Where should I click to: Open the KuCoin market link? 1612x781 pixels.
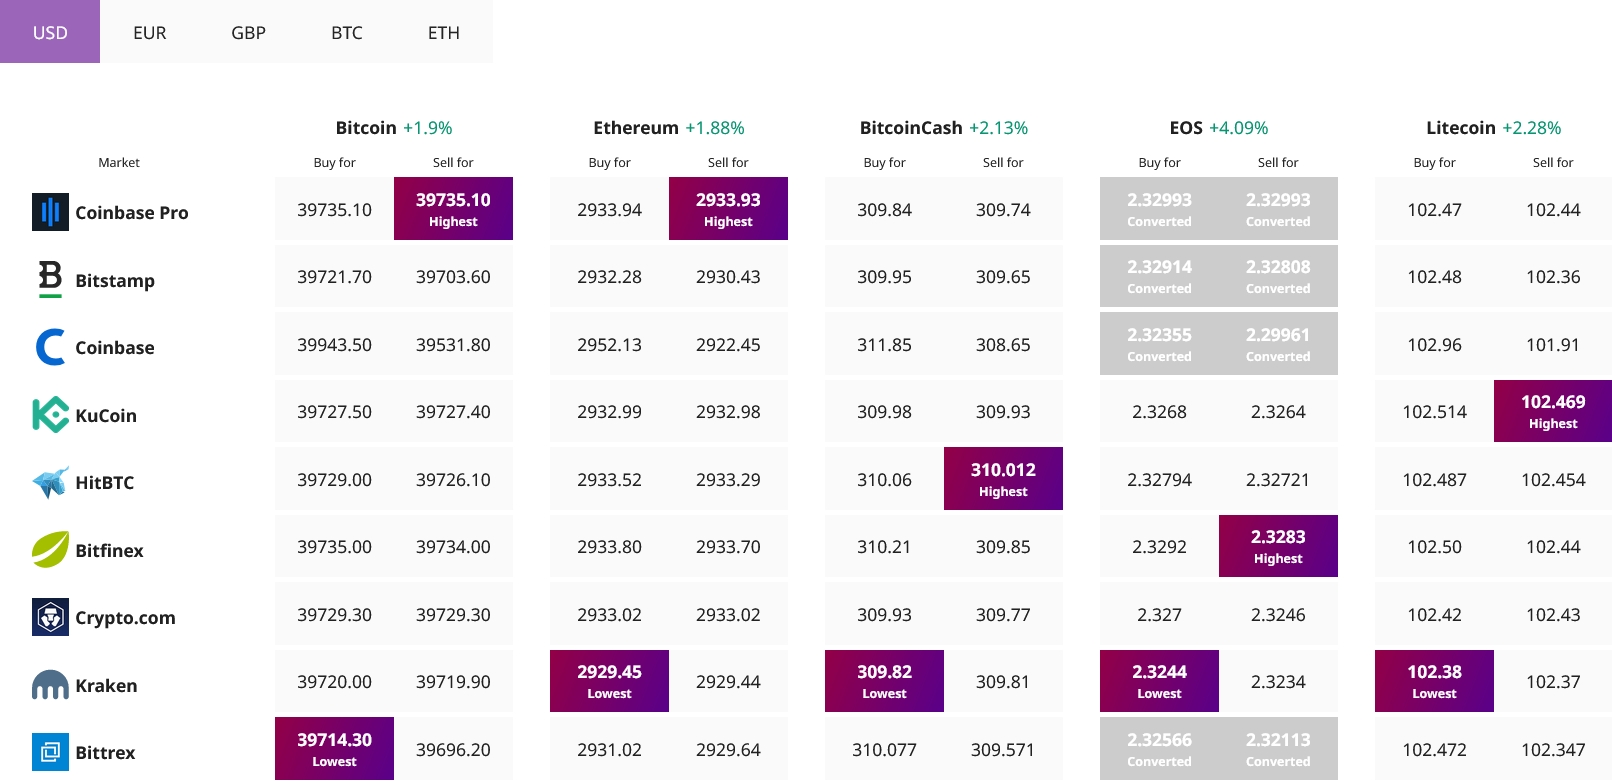click(x=106, y=415)
